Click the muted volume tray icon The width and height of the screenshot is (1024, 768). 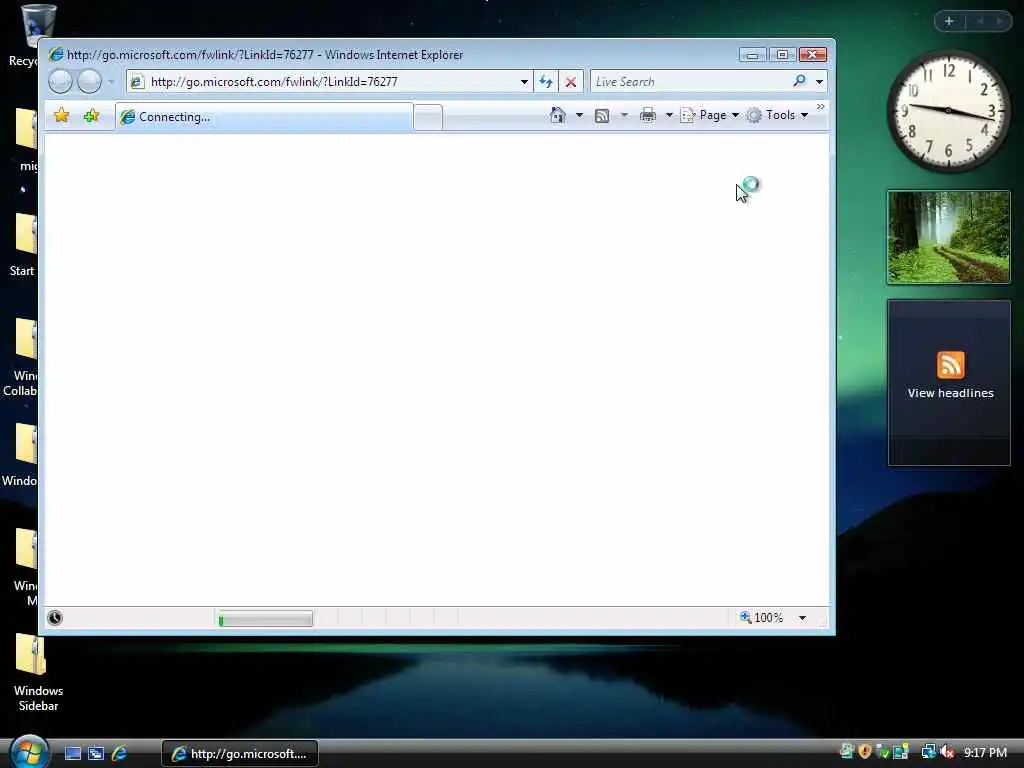[947, 752]
